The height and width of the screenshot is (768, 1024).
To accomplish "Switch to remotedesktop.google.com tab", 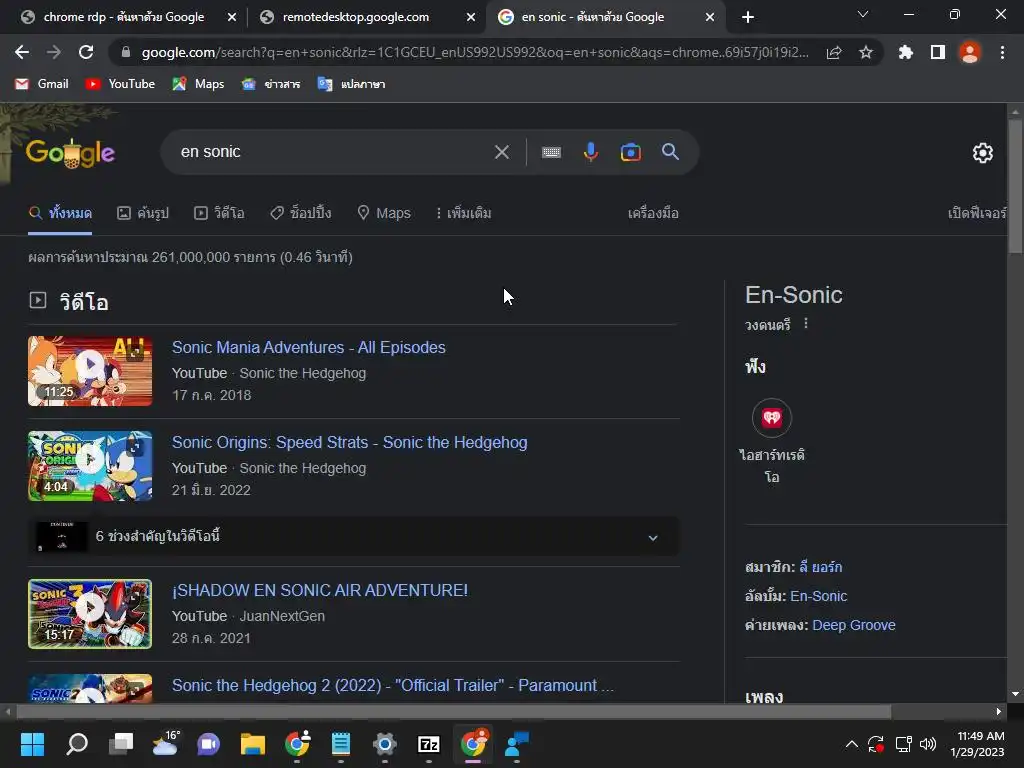I will (356, 17).
